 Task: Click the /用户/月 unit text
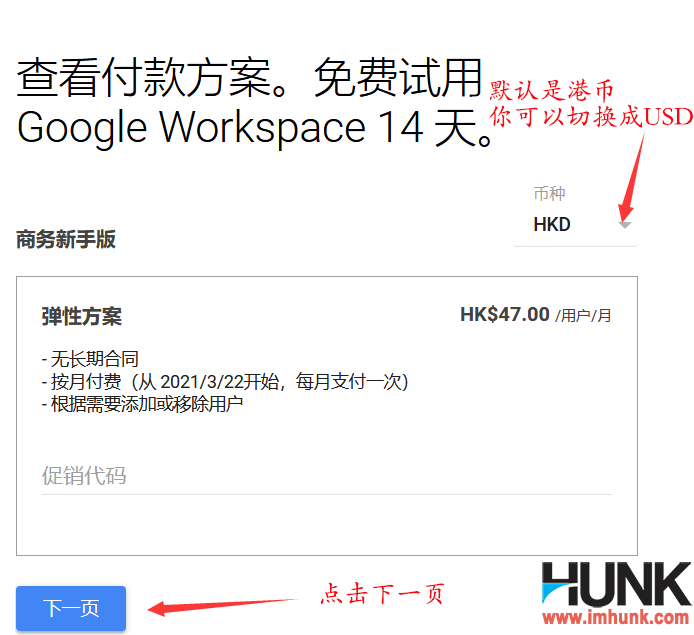583,316
